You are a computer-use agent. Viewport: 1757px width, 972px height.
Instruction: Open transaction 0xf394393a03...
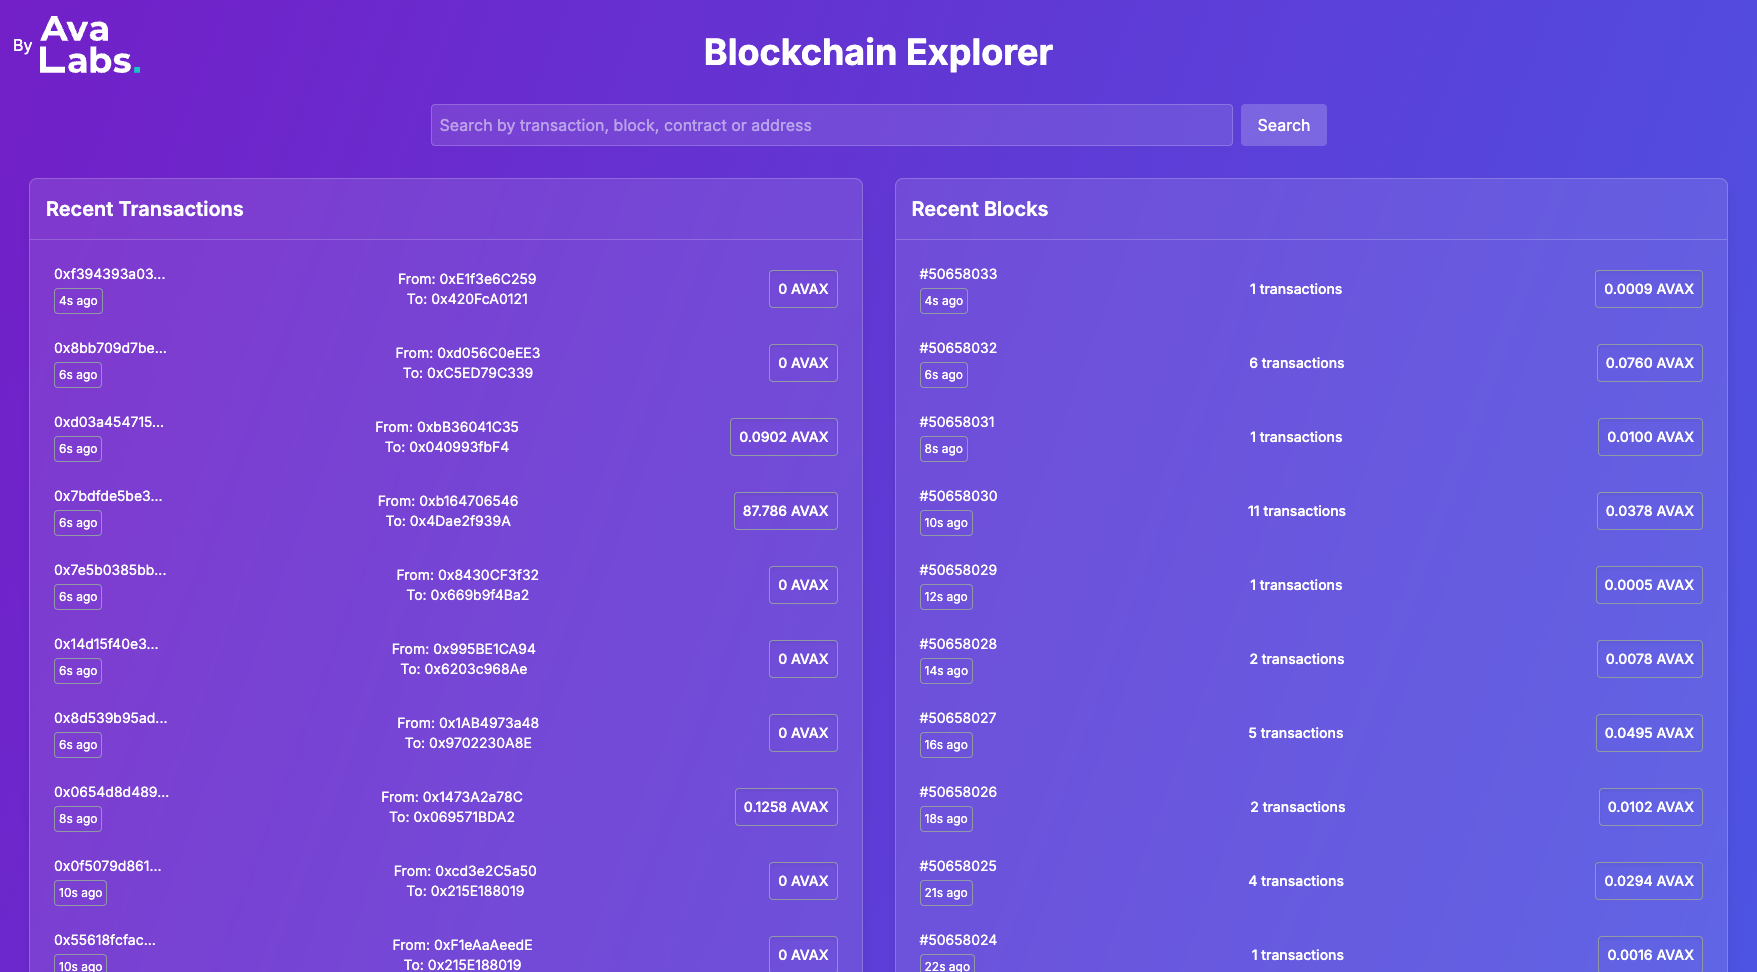[x=110, y=274]
